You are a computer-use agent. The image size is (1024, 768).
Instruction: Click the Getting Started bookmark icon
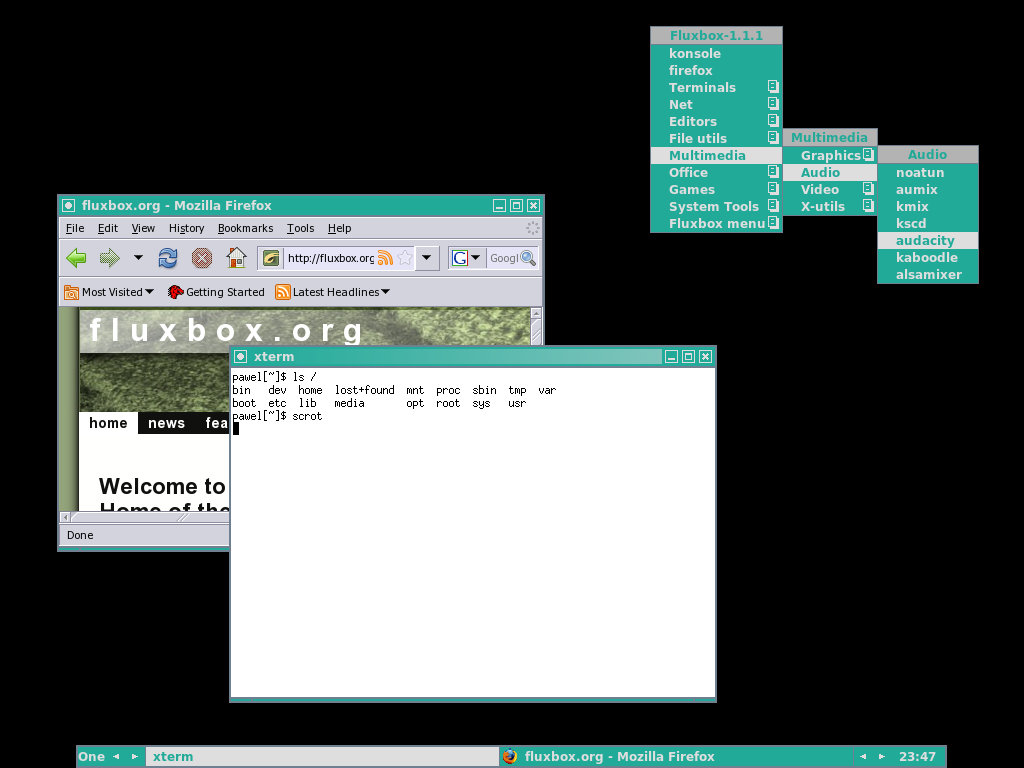(x=175, y=292)
